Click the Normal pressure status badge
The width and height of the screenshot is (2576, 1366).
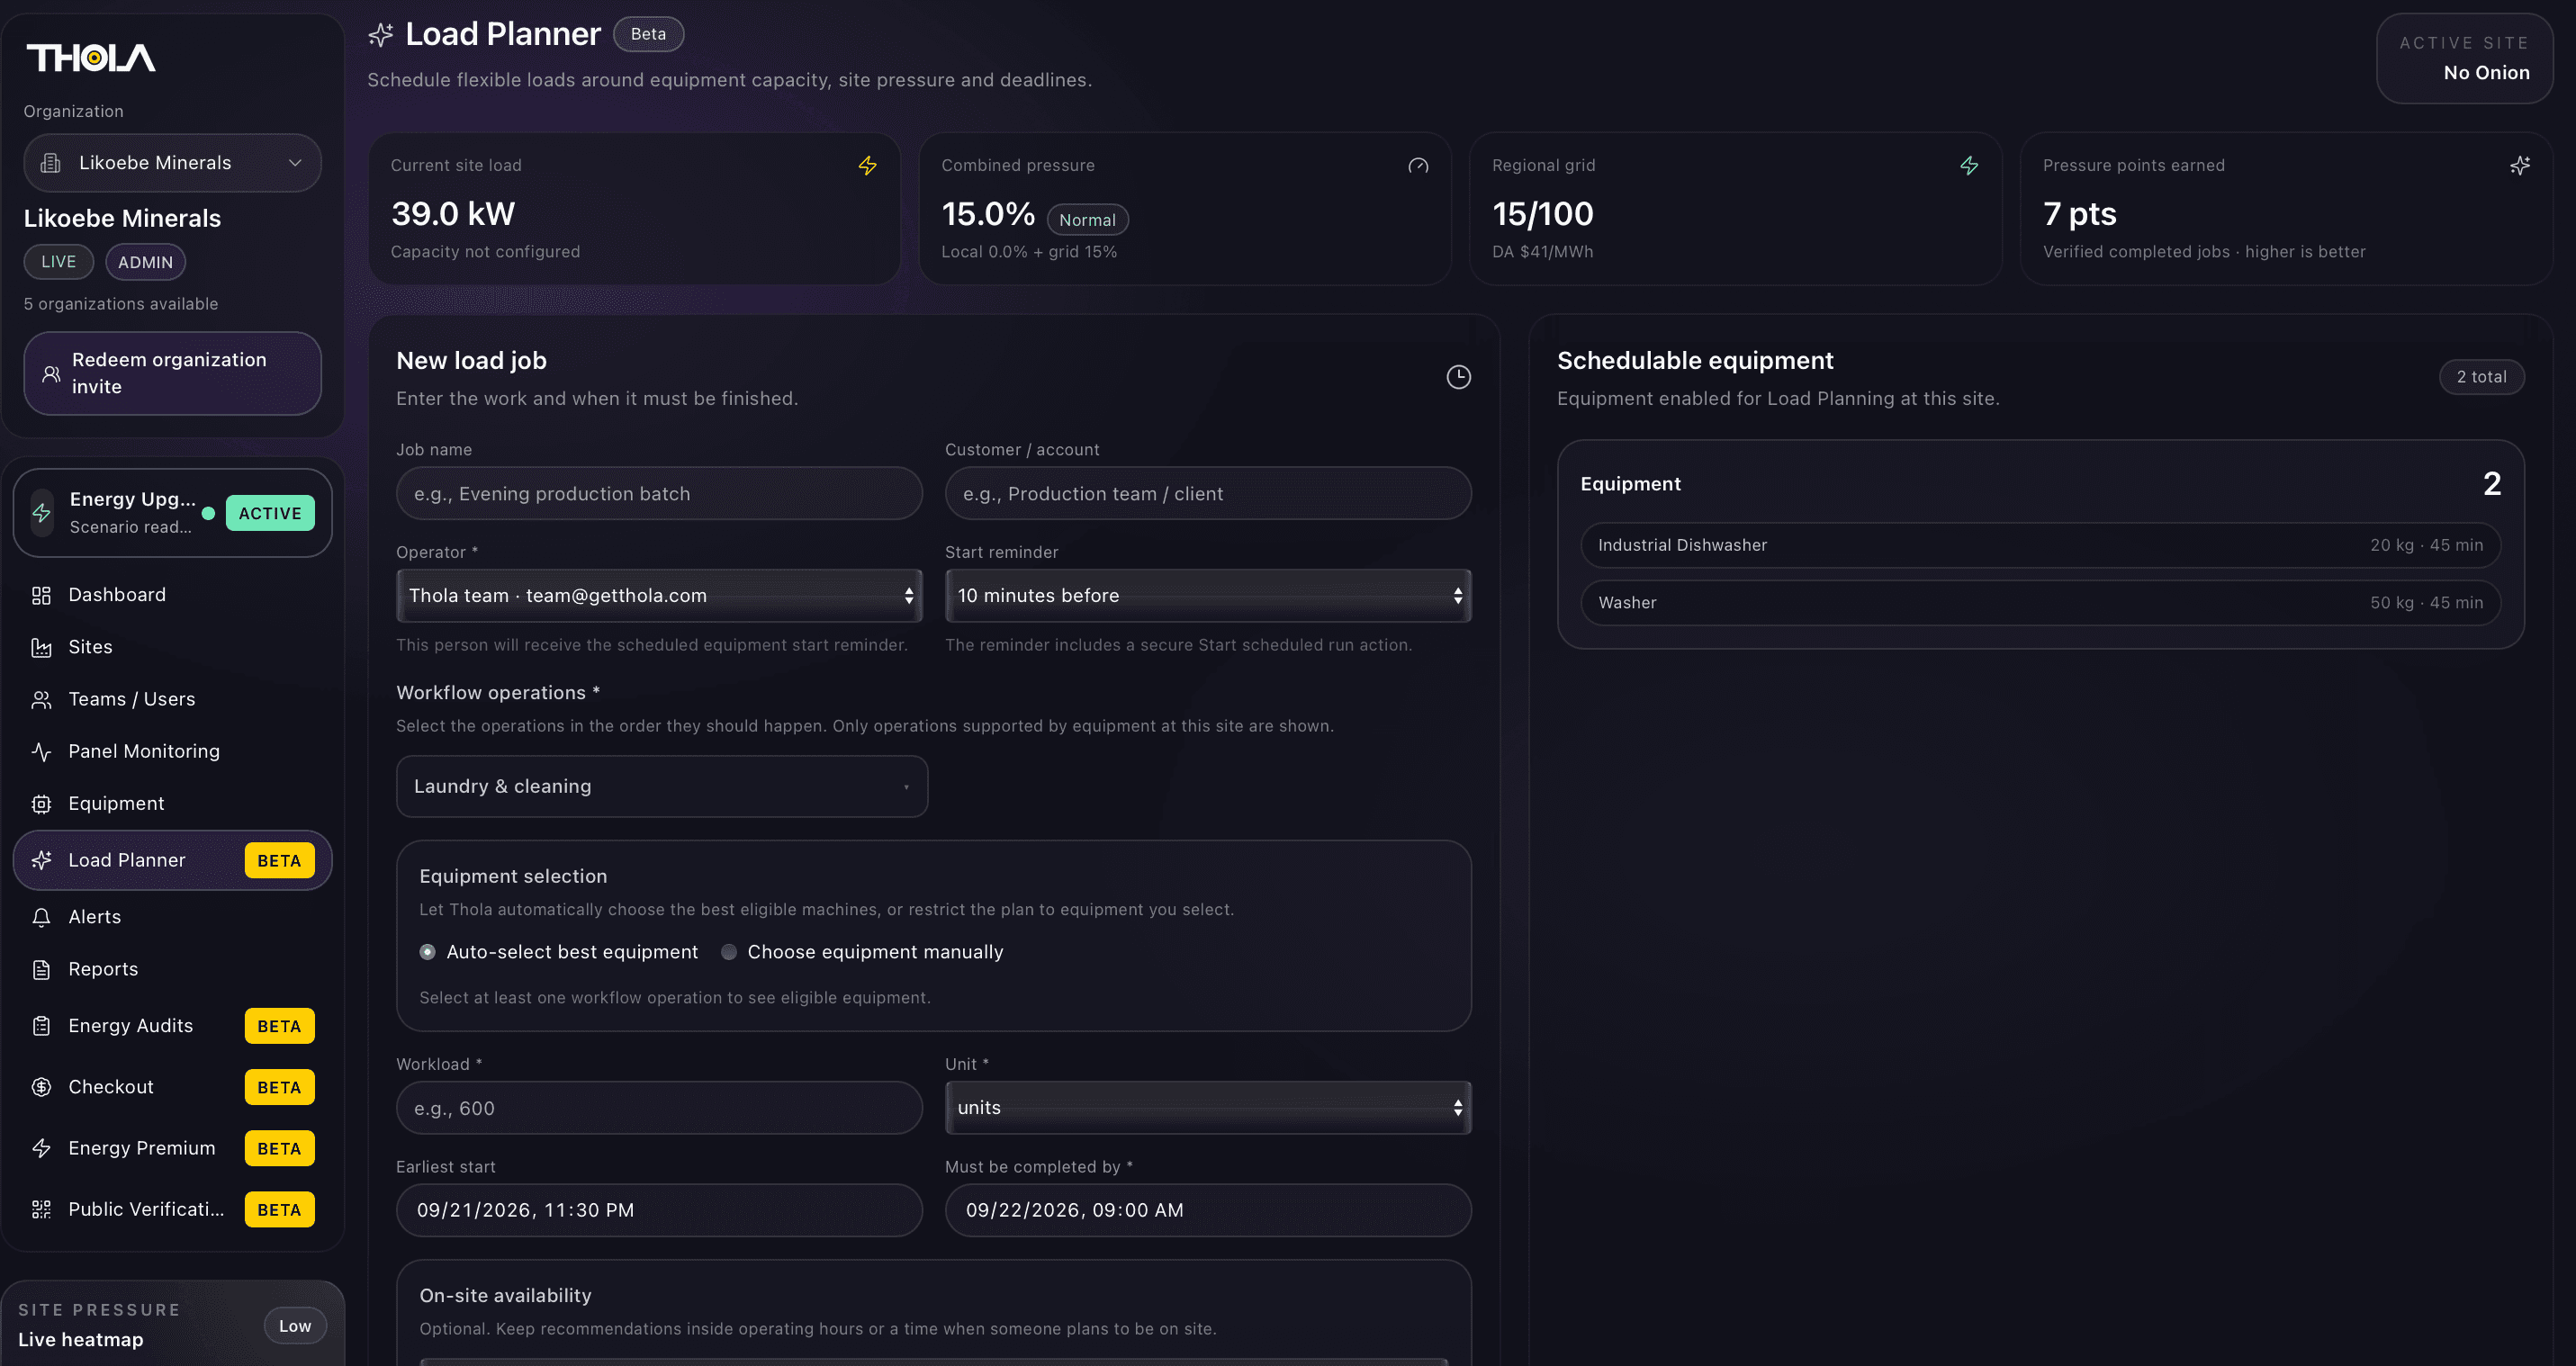click(x=1087, y=220)
